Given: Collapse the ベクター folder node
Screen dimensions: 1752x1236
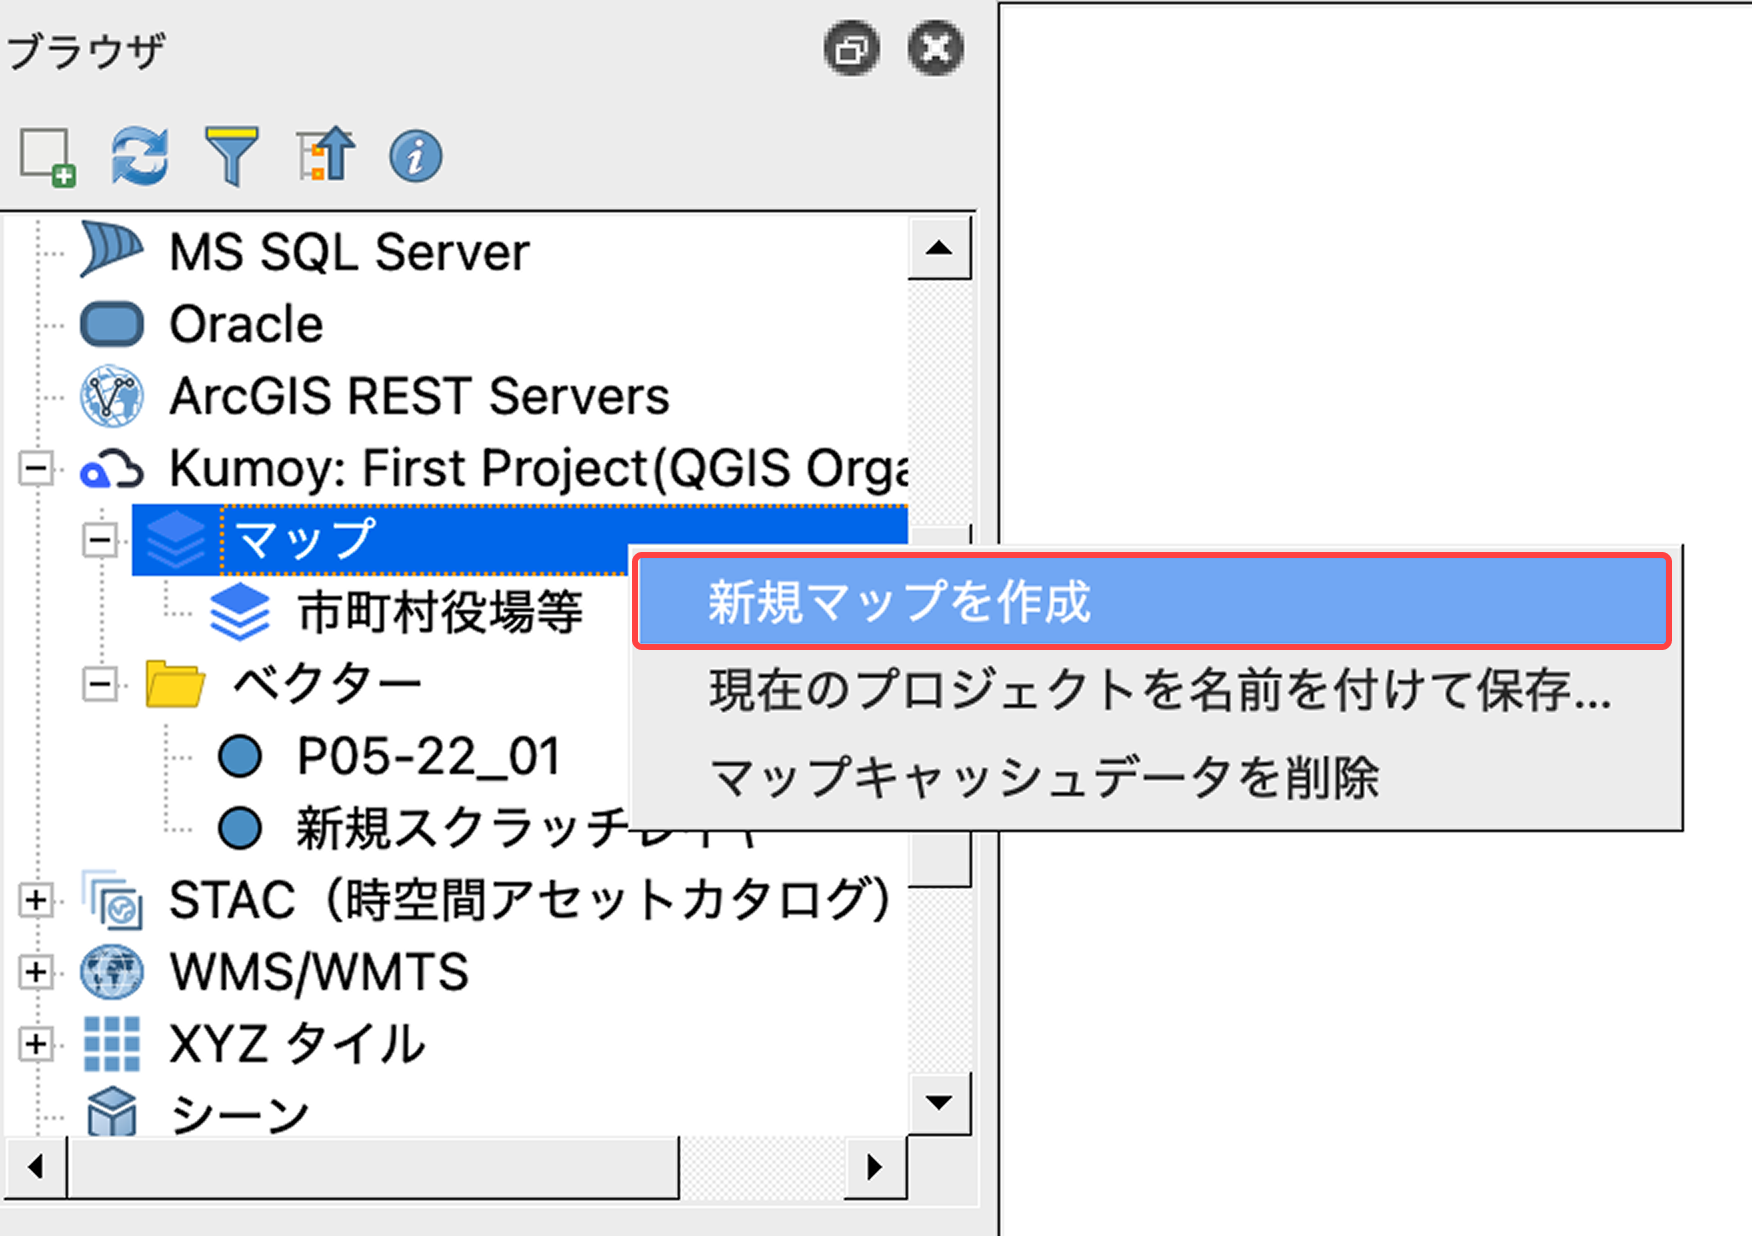Looking at the screenshot, I should [100, 685].
